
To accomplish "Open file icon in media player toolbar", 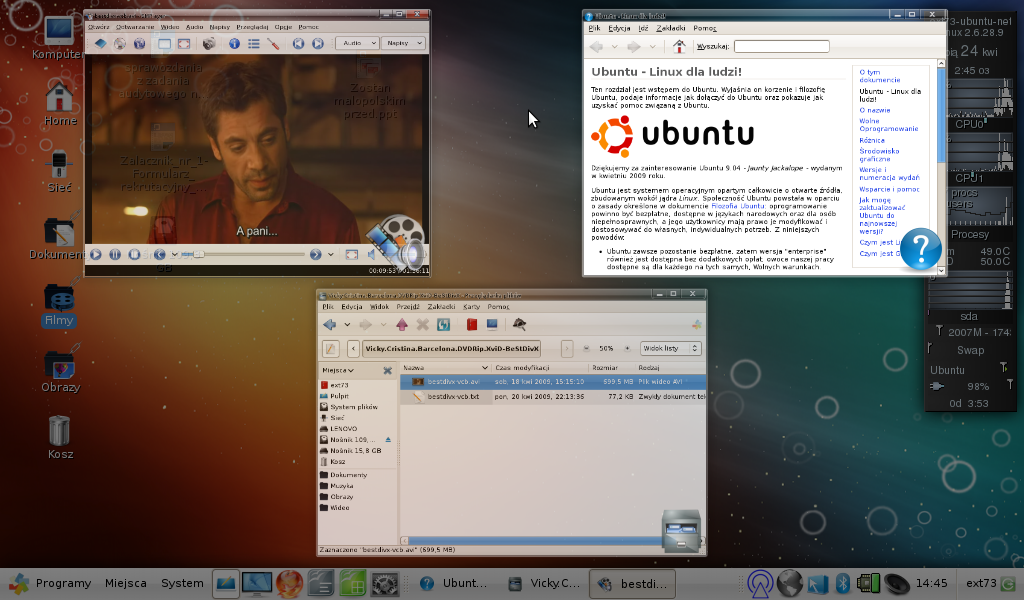I will pyautogui.click(x=100, y=44).
